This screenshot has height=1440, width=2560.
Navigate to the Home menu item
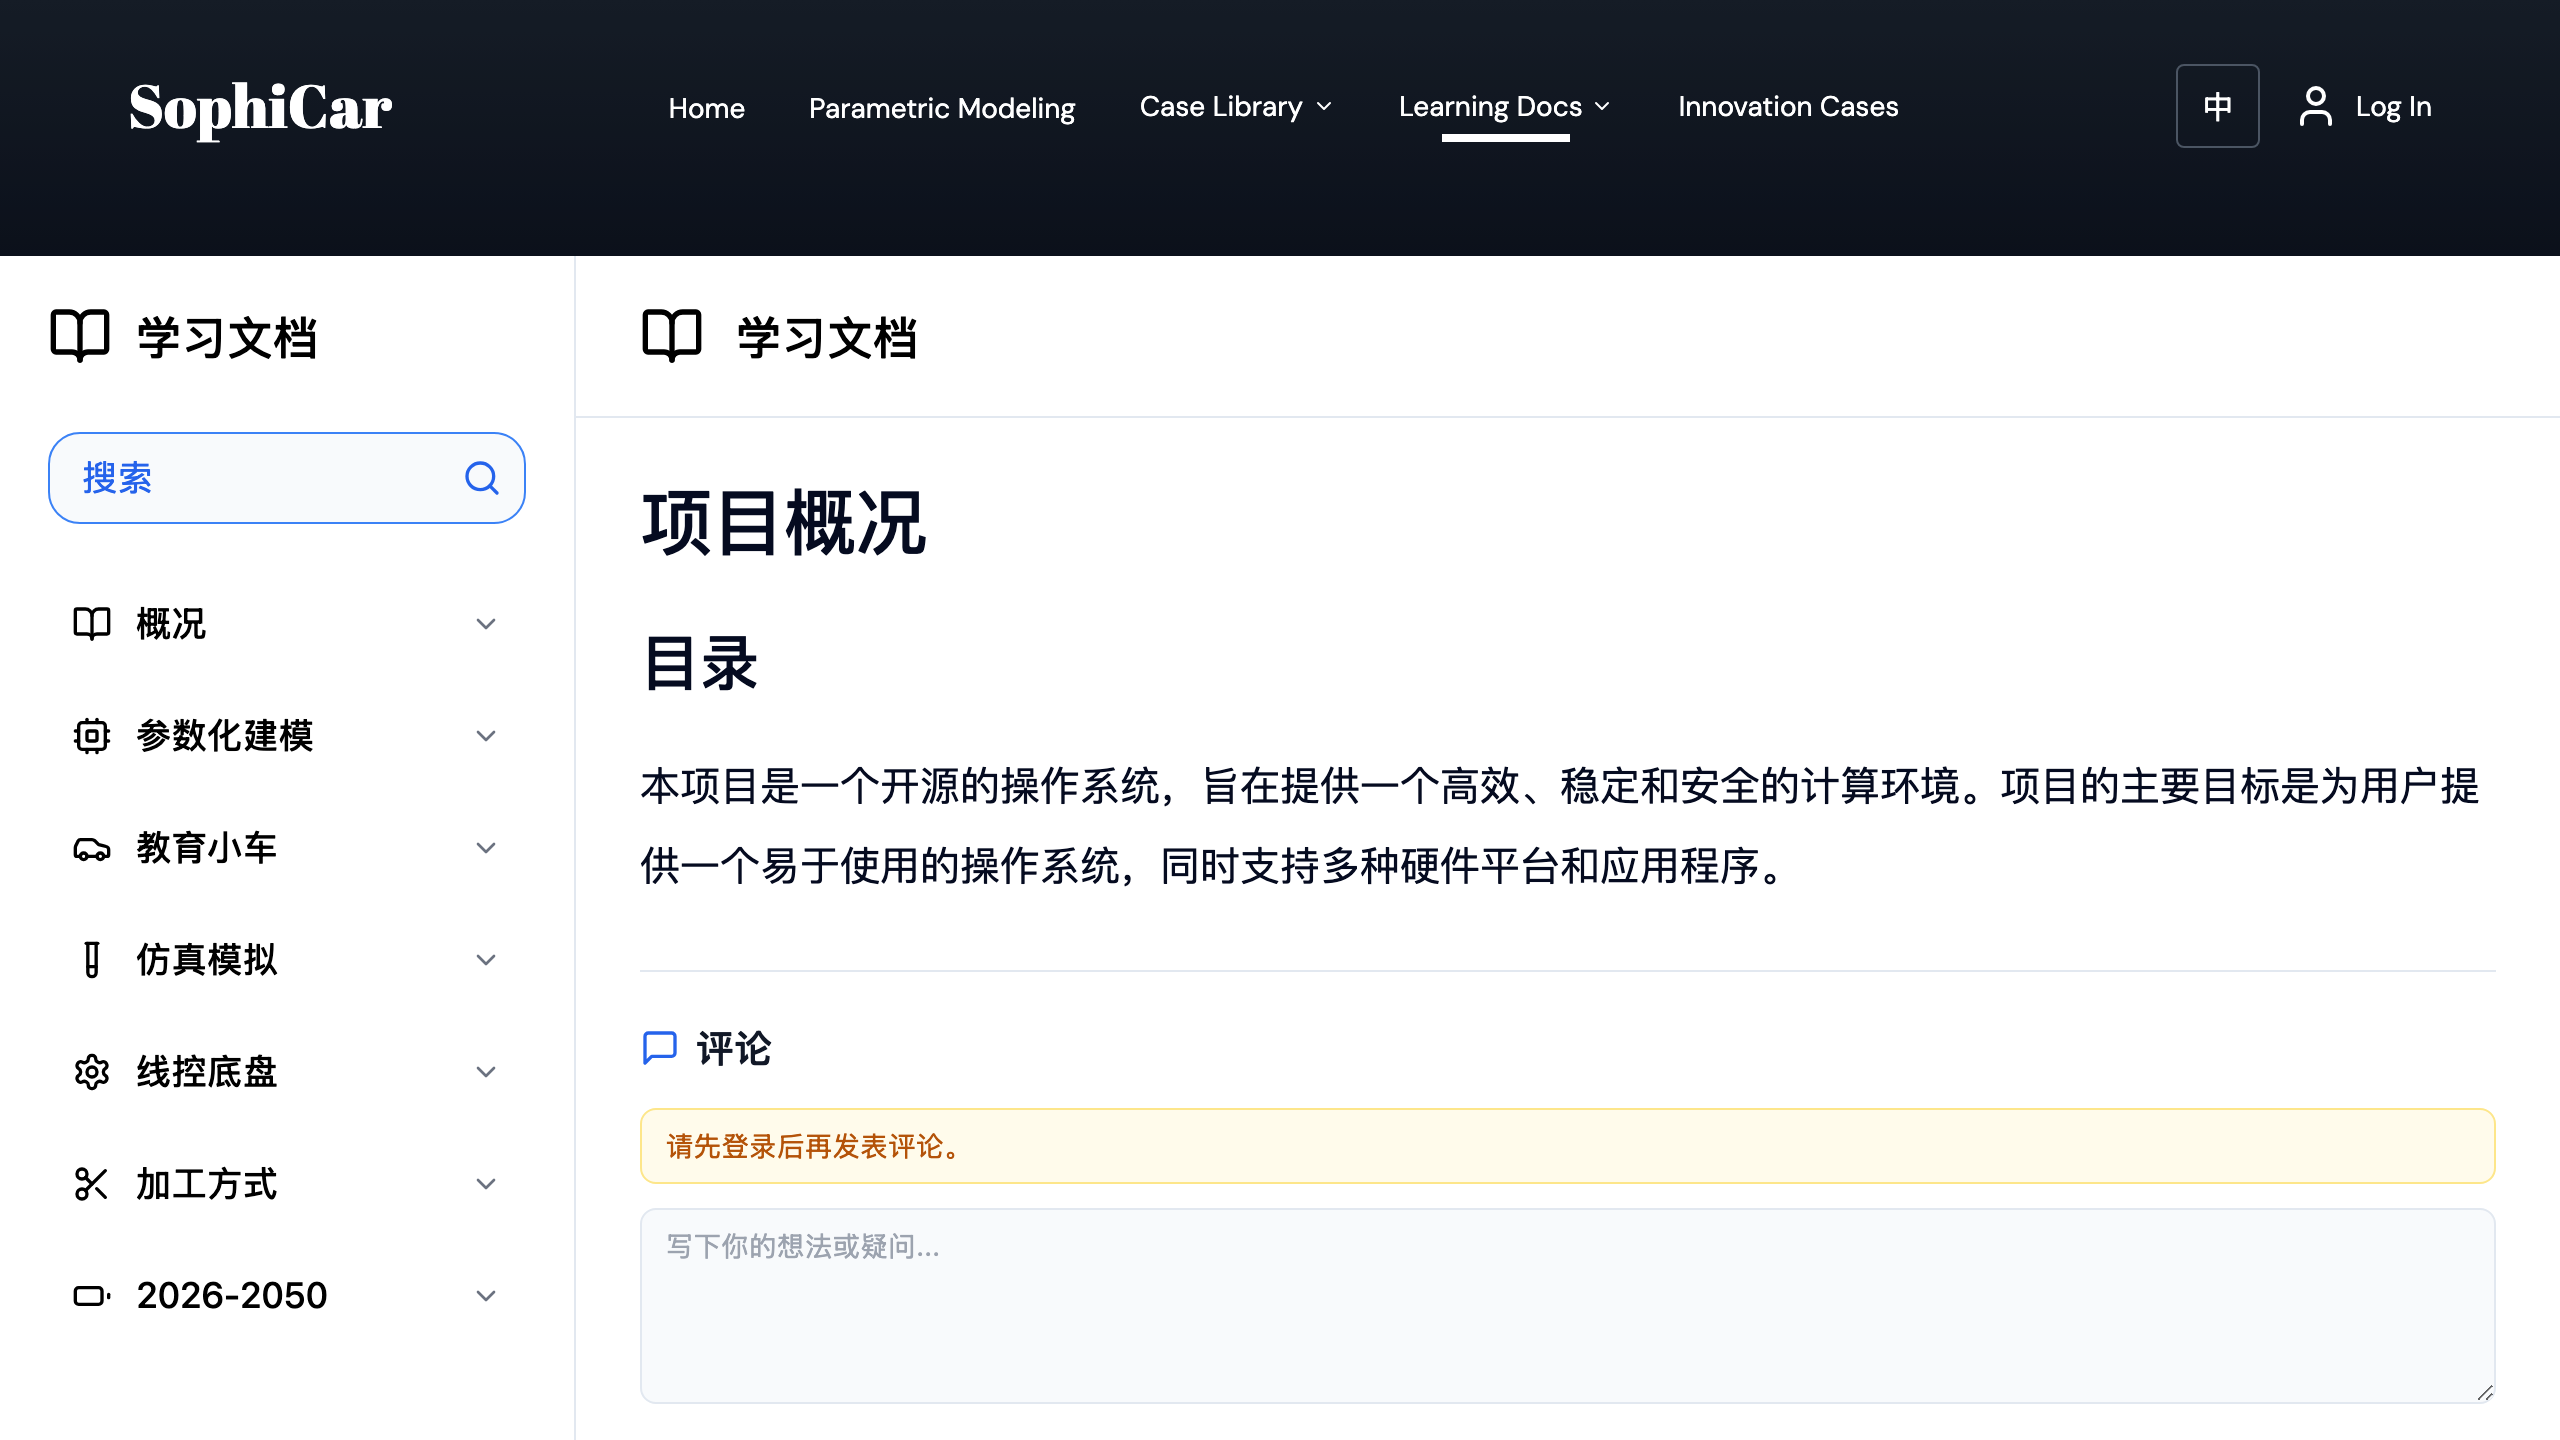707,108
